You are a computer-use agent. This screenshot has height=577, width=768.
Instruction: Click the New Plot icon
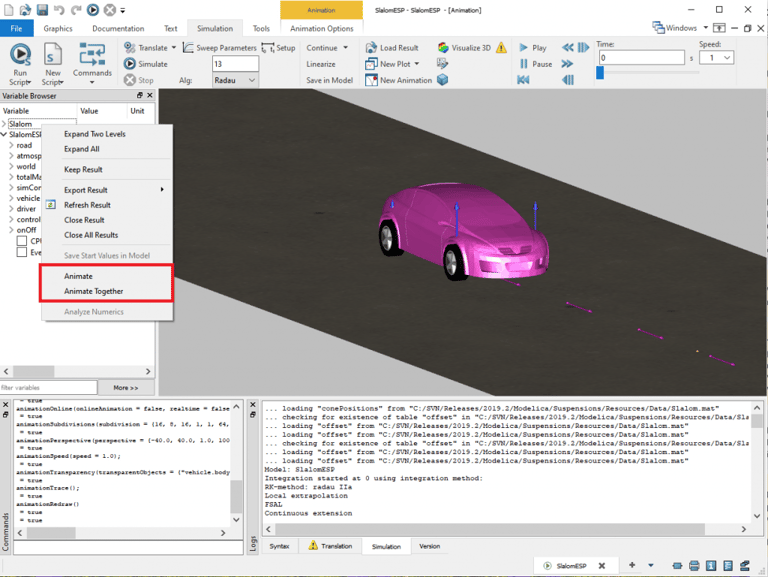[x=371, y=64]
